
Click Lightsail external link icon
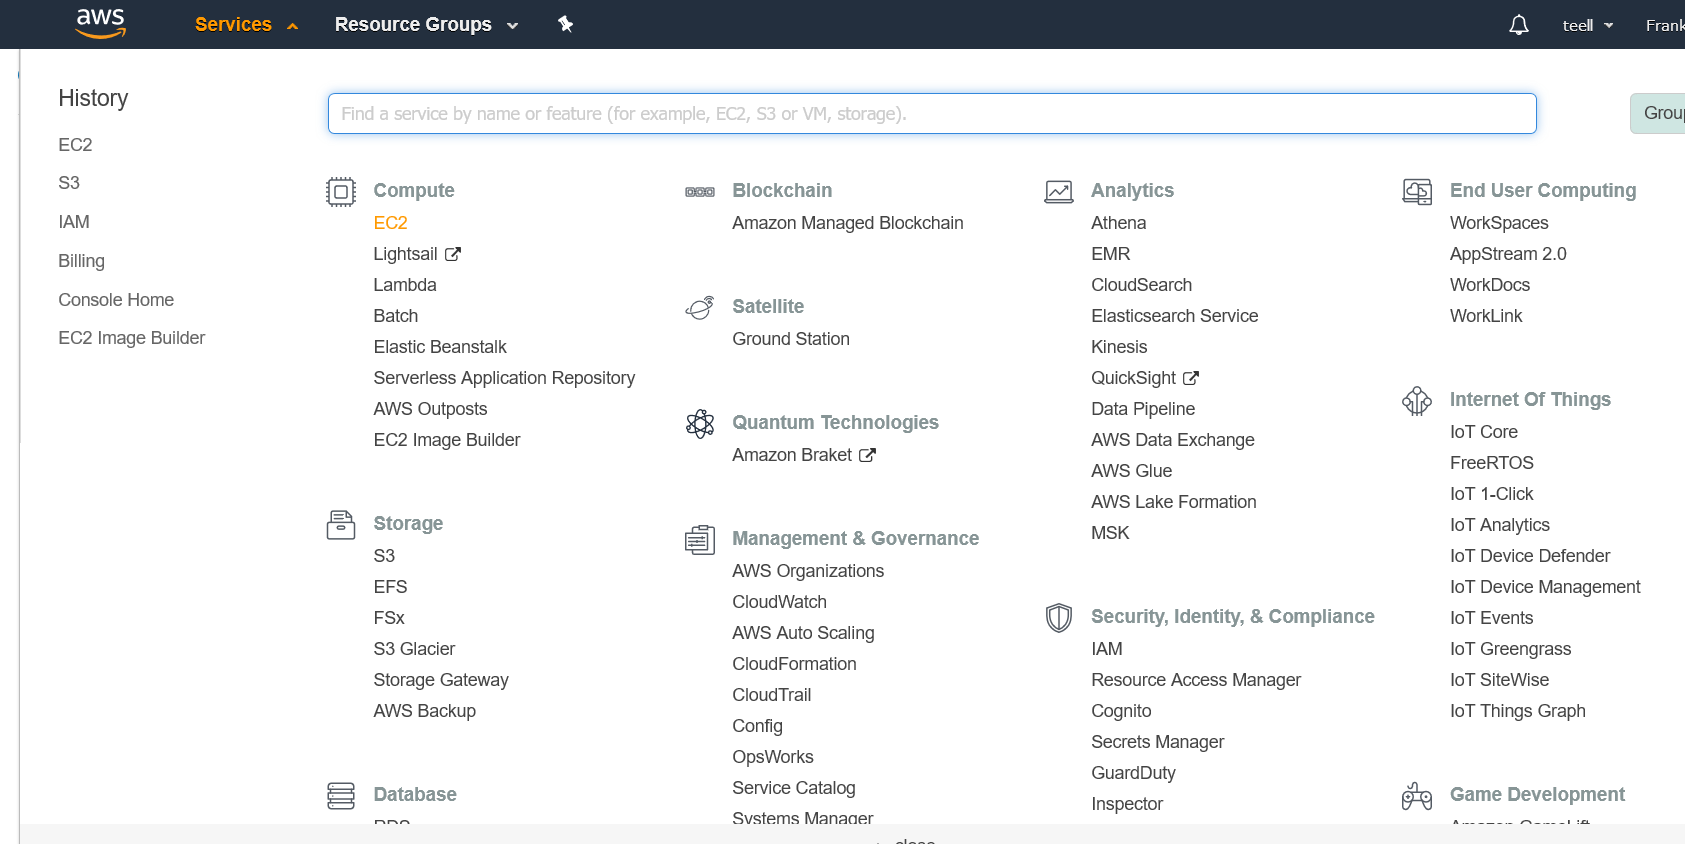(x=453, y=254)
